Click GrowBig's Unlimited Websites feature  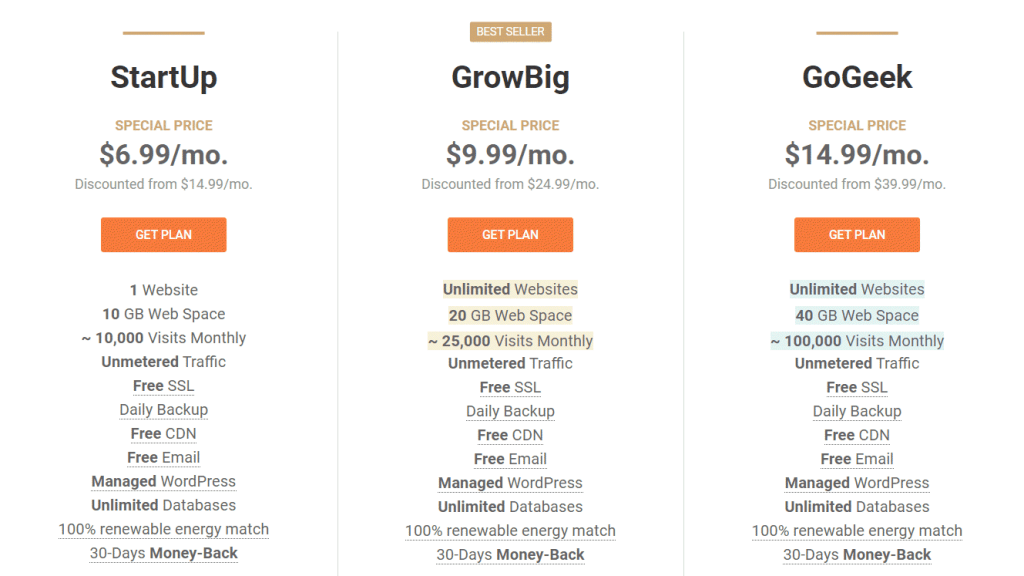510,290
